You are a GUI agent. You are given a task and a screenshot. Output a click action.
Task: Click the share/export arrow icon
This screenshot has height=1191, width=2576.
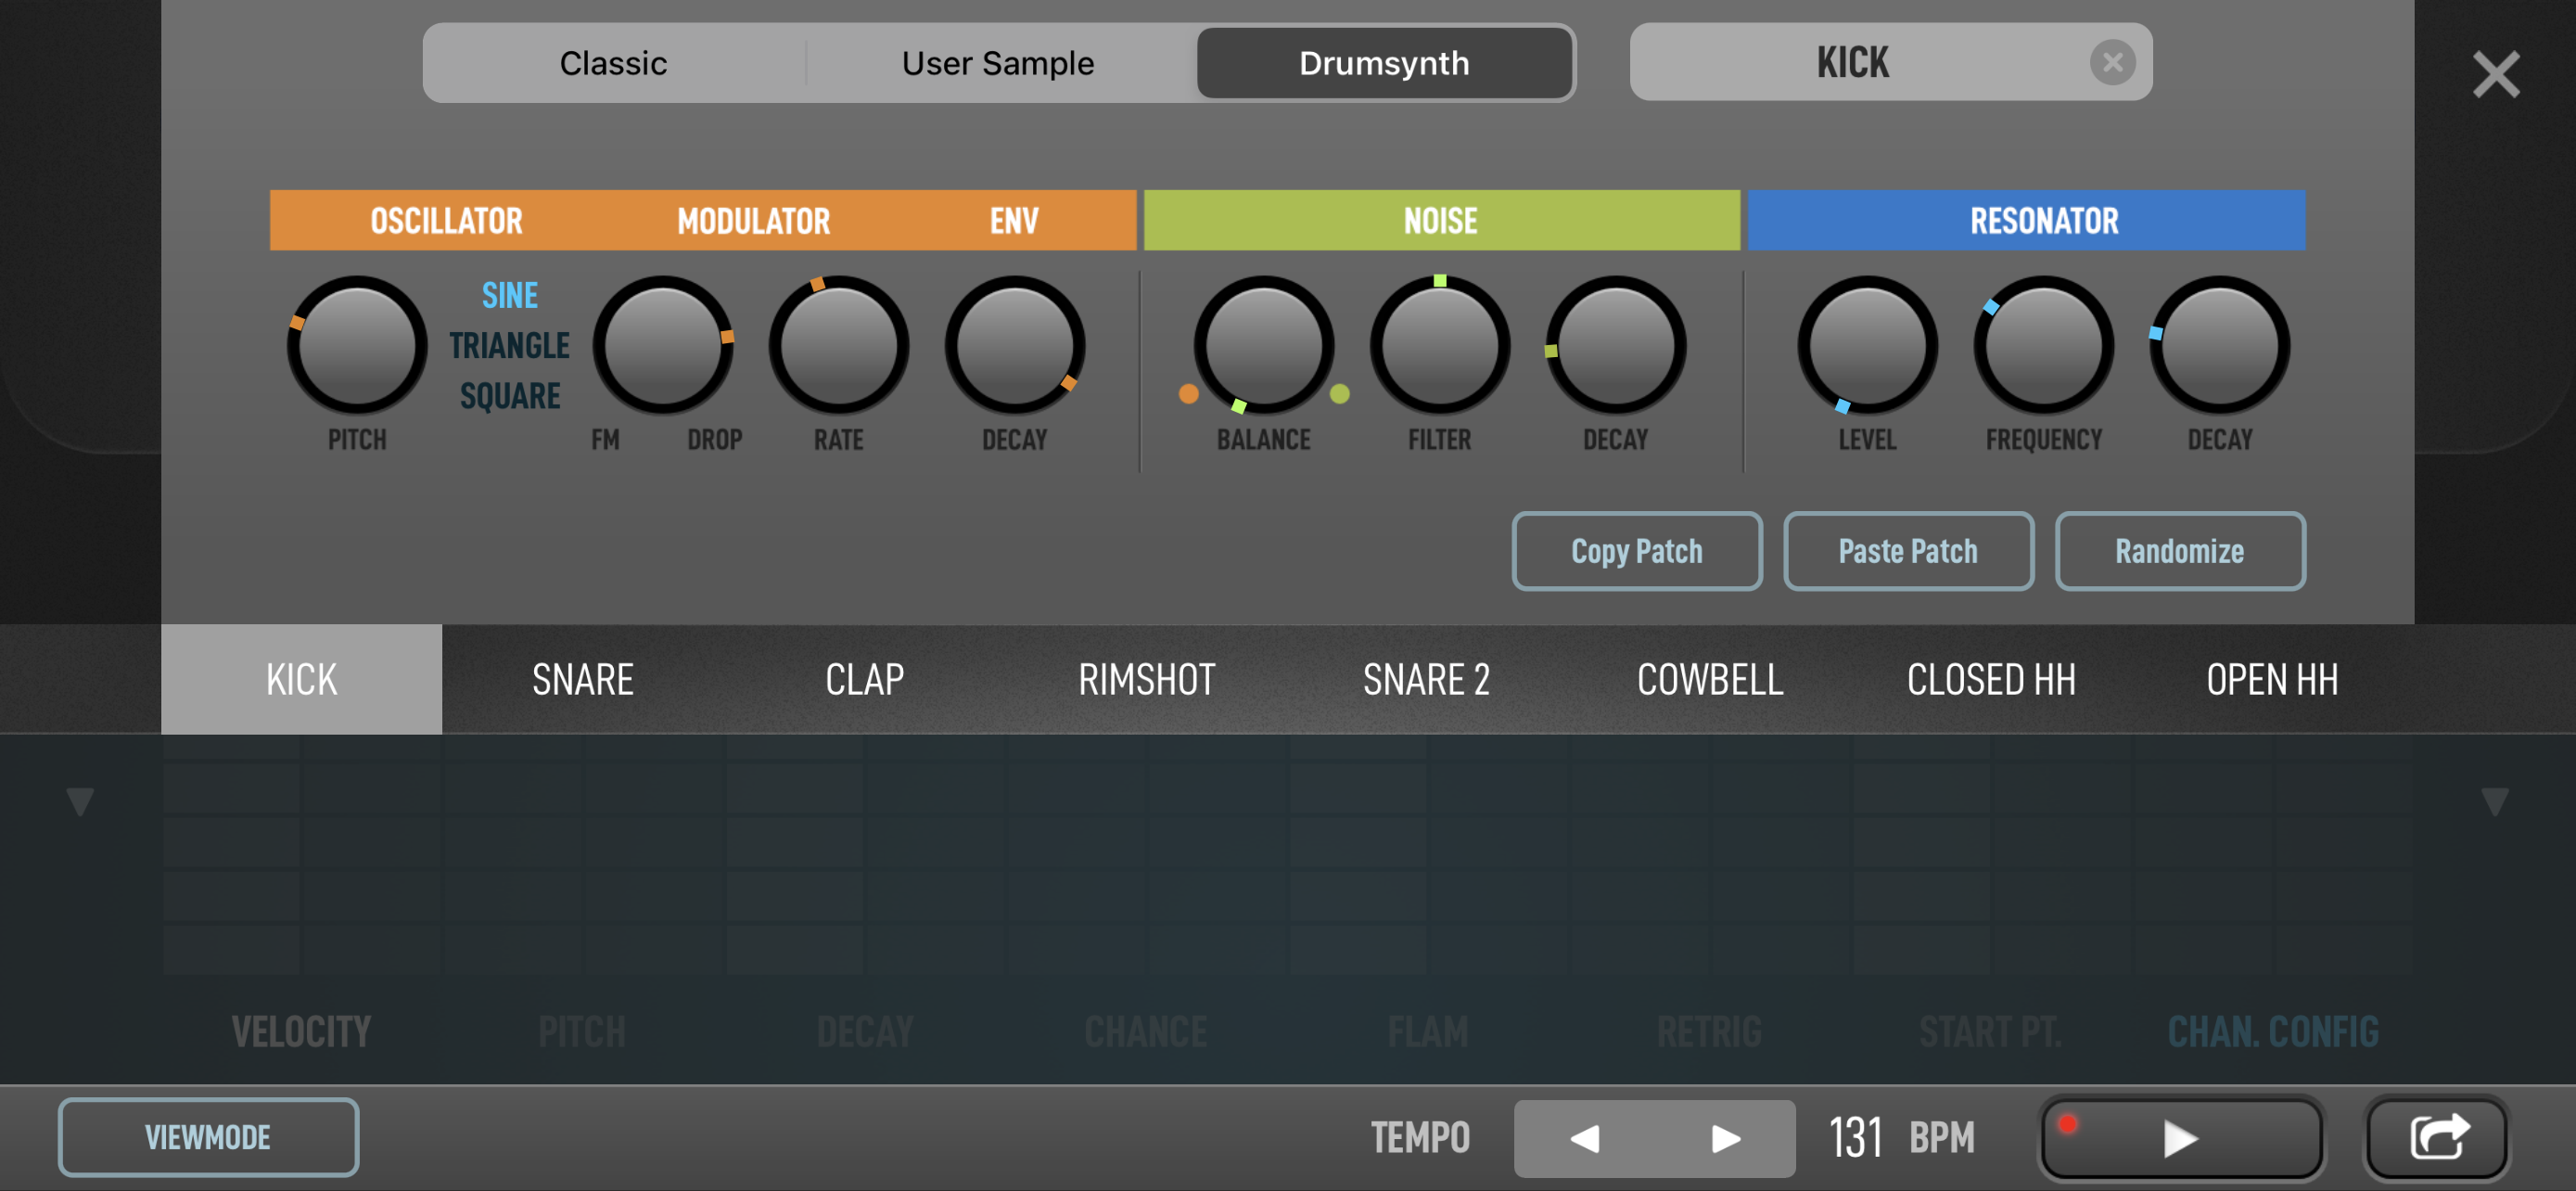pos(2438,1137)
